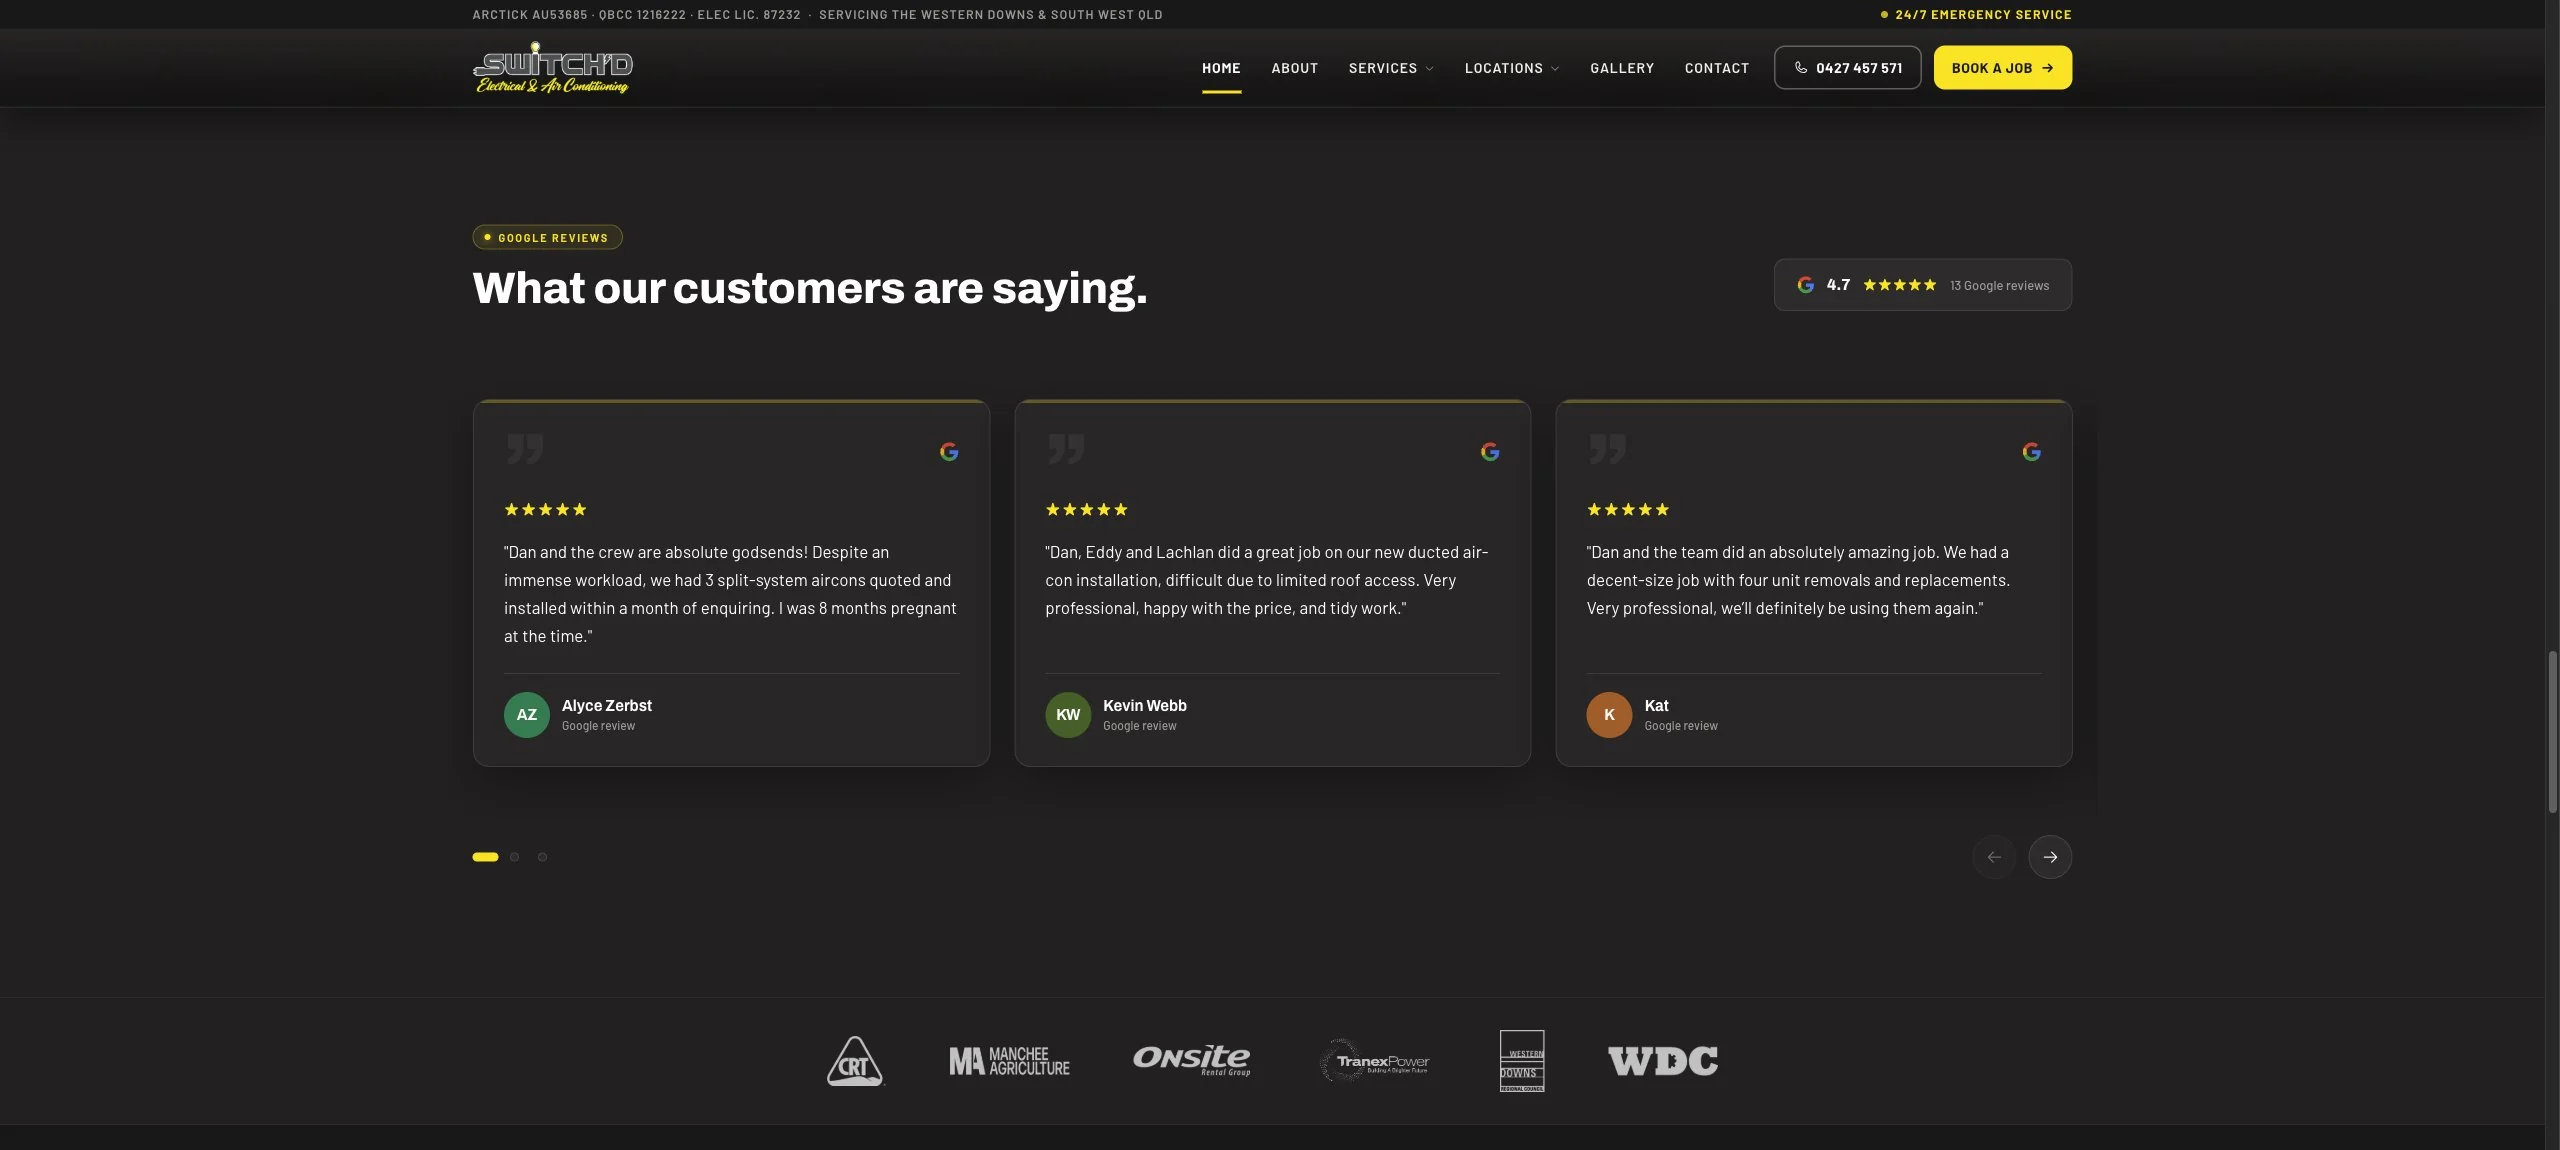Click the Manchee Agriculture logo
2560x1150 pixels.
[1009, 1061]
